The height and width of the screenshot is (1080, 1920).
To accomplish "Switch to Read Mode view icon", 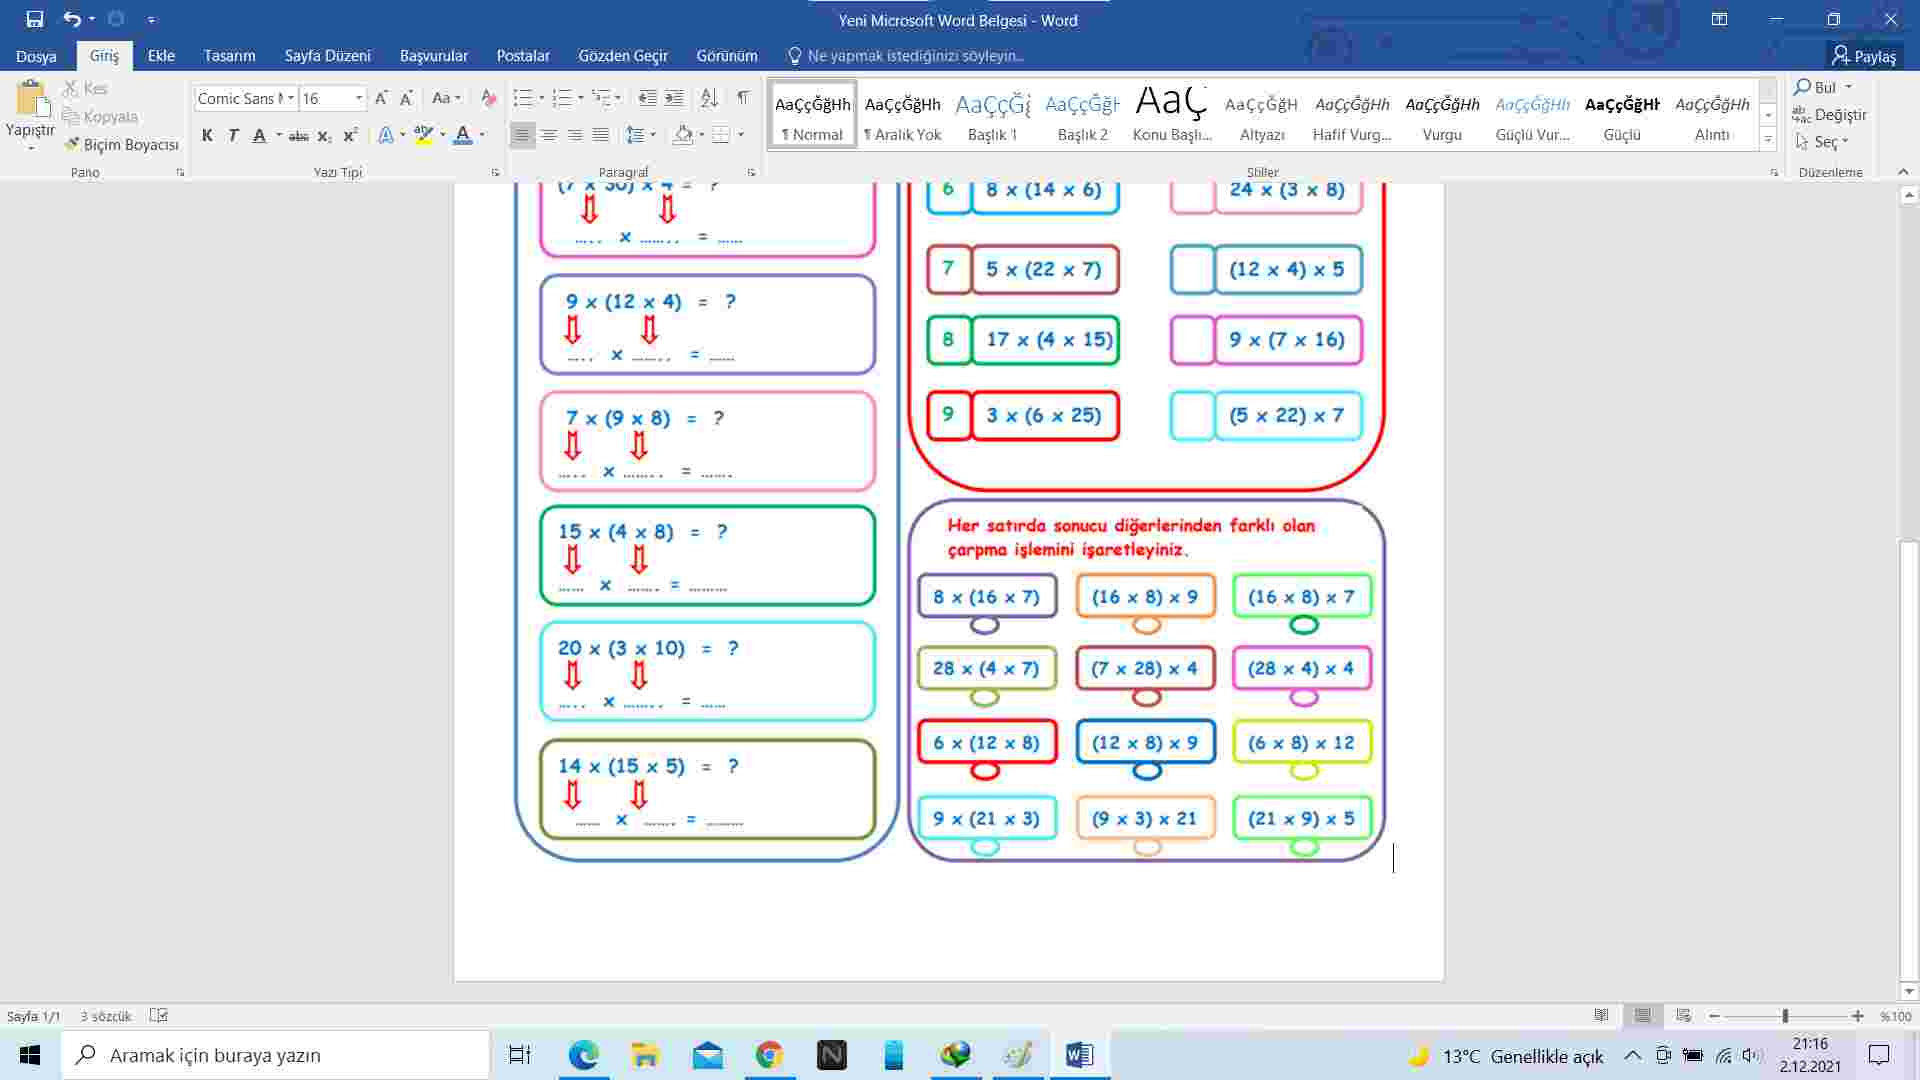I will tap(1601, 1016).
